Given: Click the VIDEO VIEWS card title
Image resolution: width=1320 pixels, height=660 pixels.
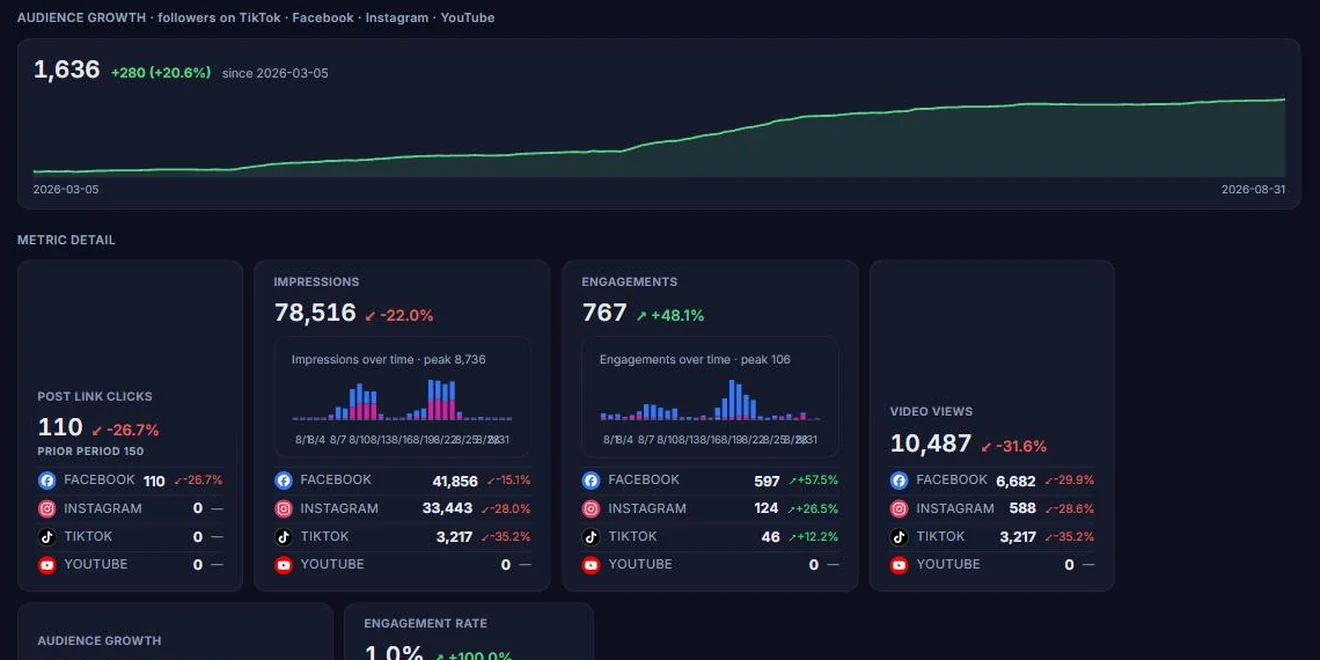Looking at the screenshot, I should 931,411.
